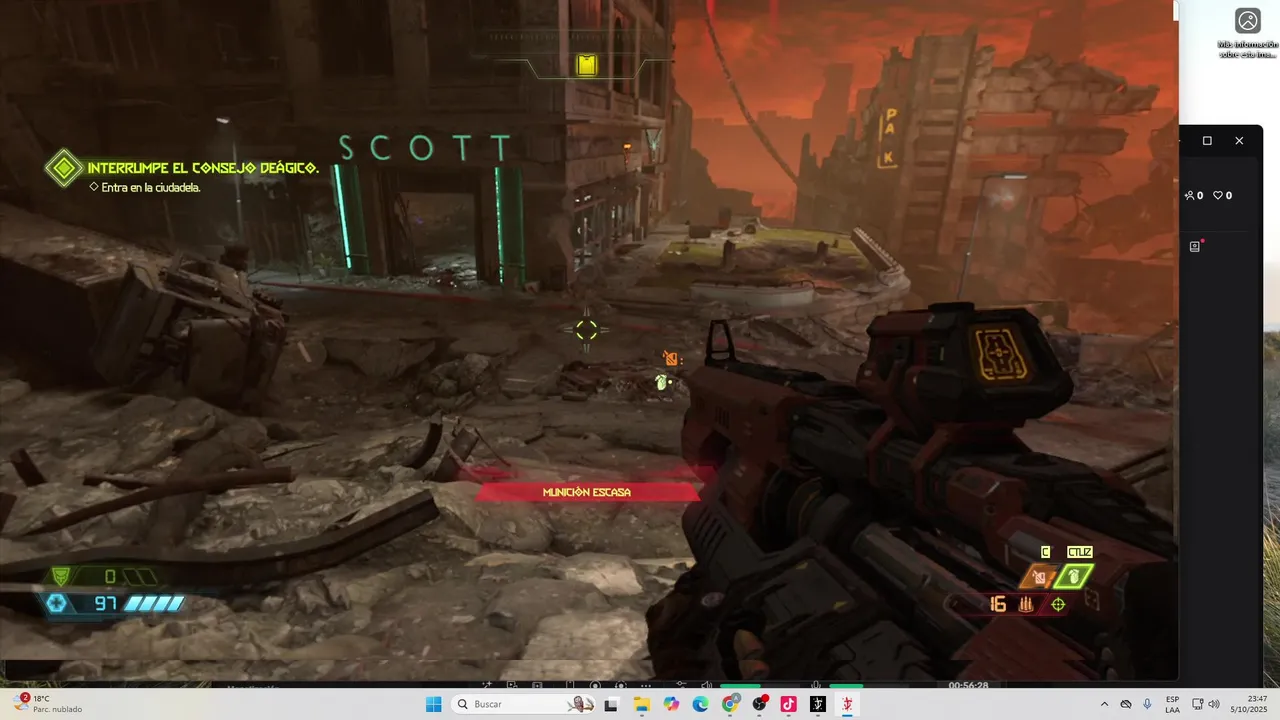Click the taskbar Buscar search box
1280x720 pixels.
click(x=523, y=704)
